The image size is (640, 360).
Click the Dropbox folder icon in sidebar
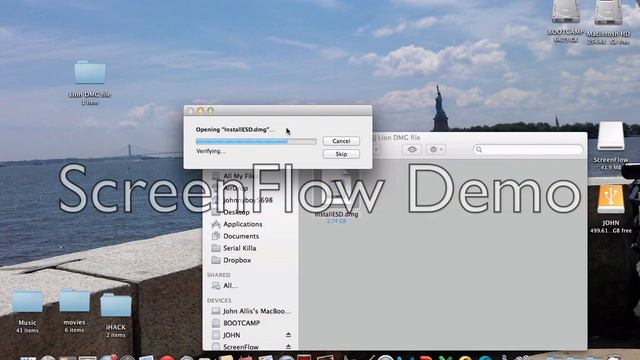(x=216, y=260)
